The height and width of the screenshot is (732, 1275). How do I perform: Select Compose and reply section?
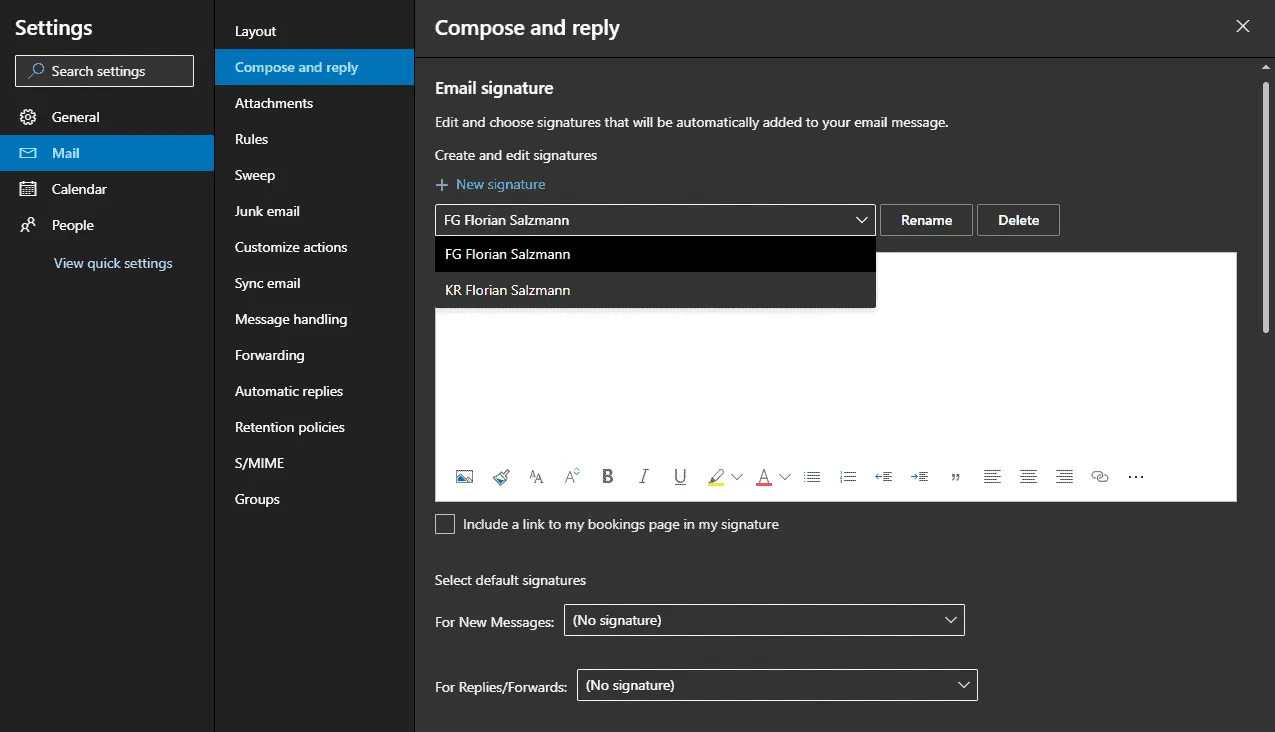314,67
